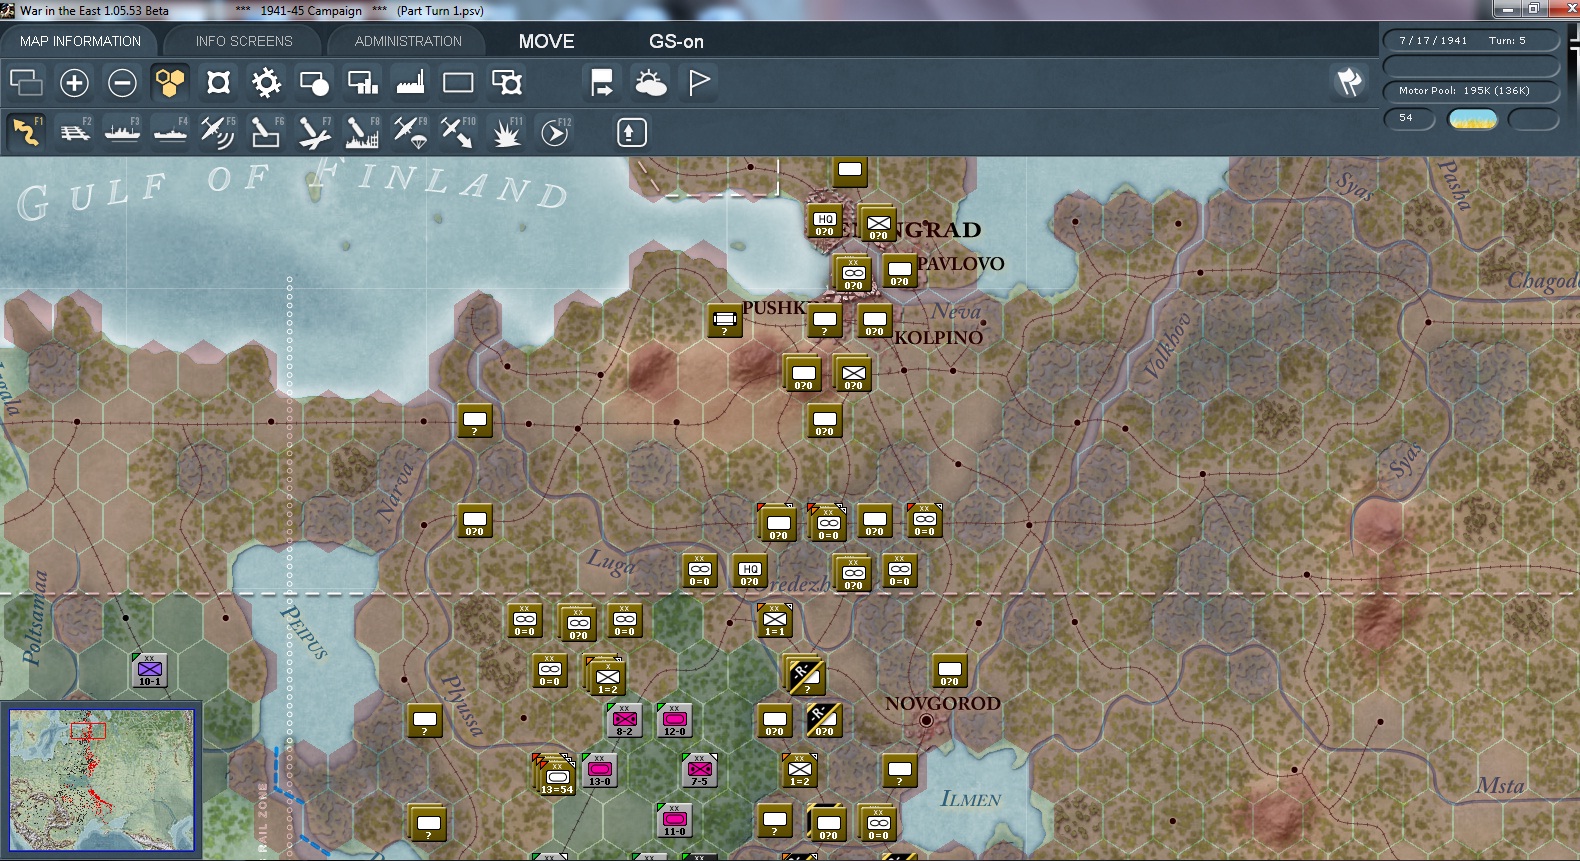Open the ADMINISTRATION tab

pyautogui.click(x=408, y=41)
